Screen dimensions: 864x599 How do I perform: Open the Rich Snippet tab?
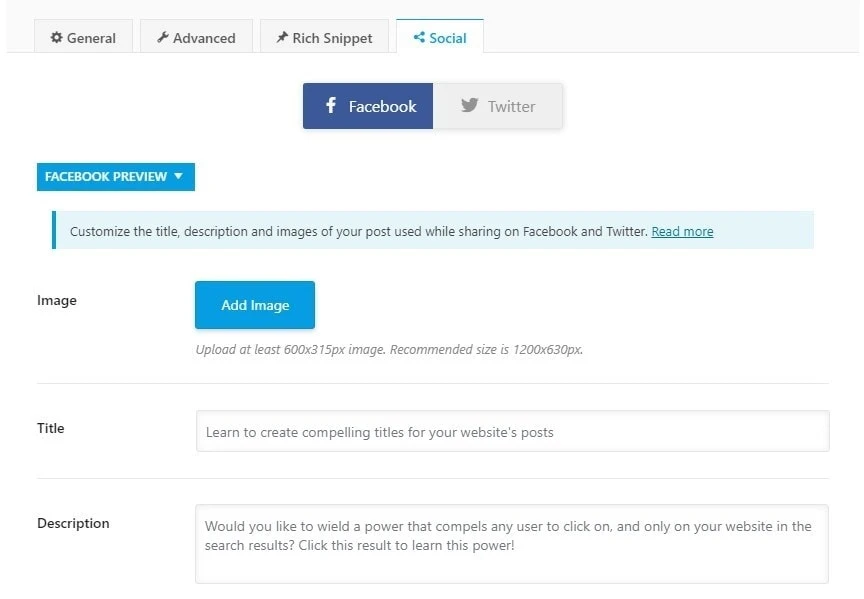(x=325, y=36)
